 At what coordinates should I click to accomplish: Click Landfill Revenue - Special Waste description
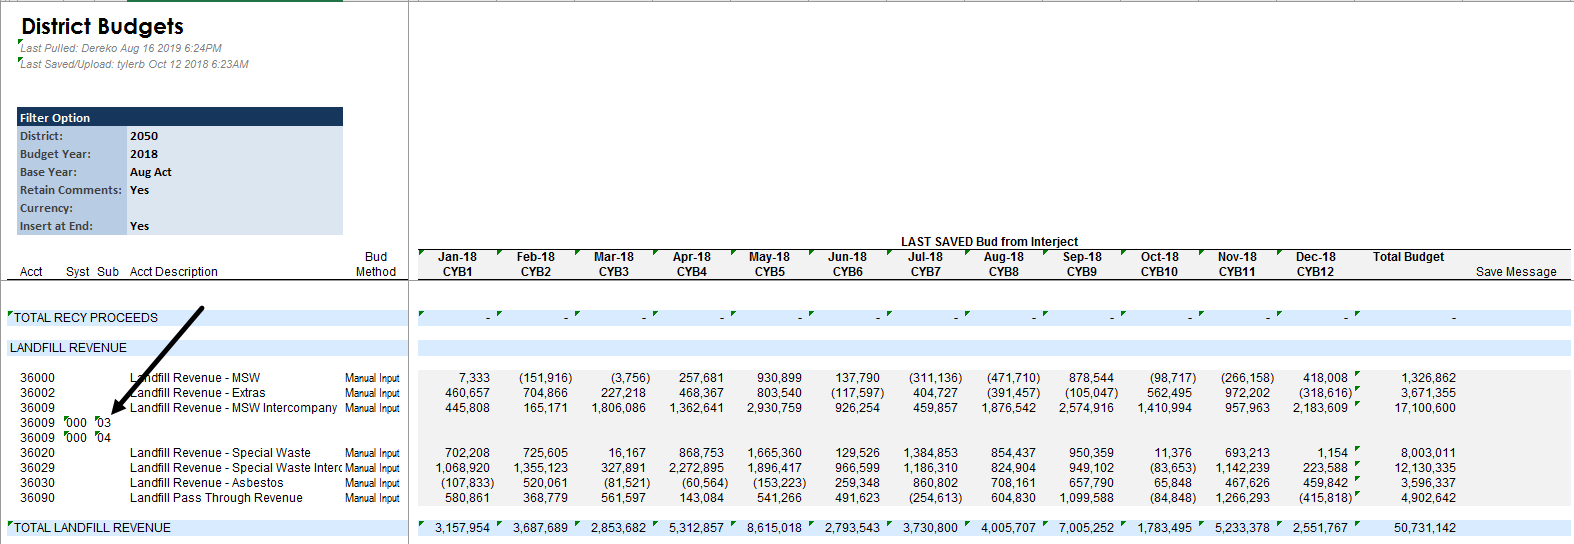[x=220, y=453]
